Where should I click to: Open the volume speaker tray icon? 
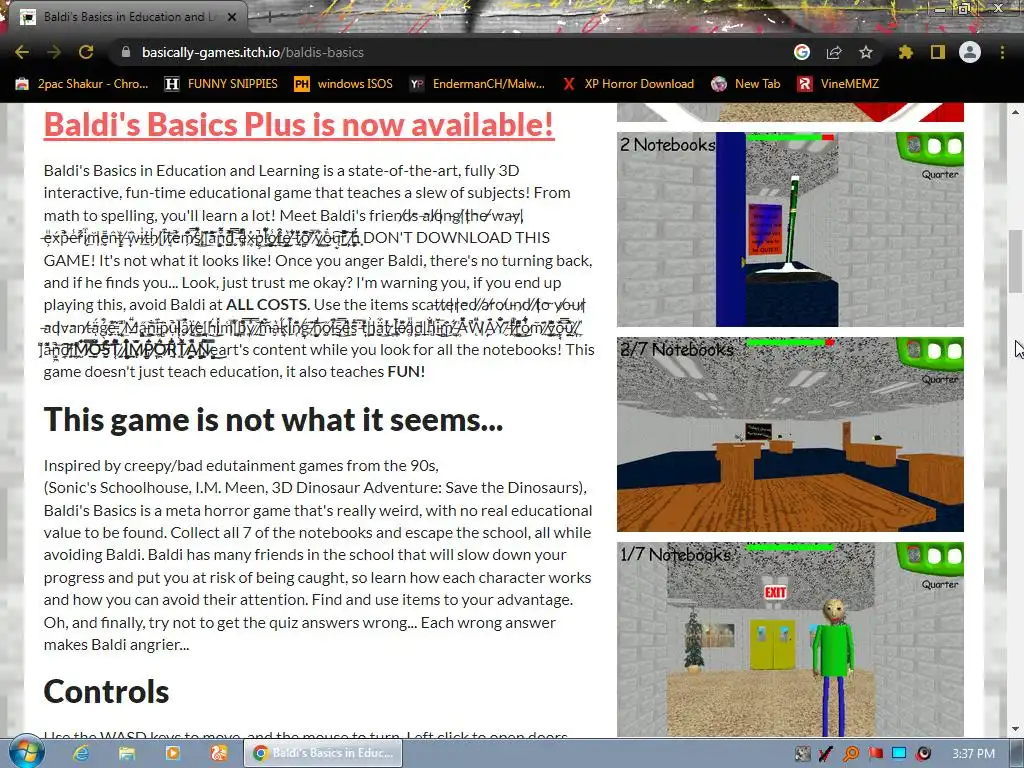click(x=923, y=754)
